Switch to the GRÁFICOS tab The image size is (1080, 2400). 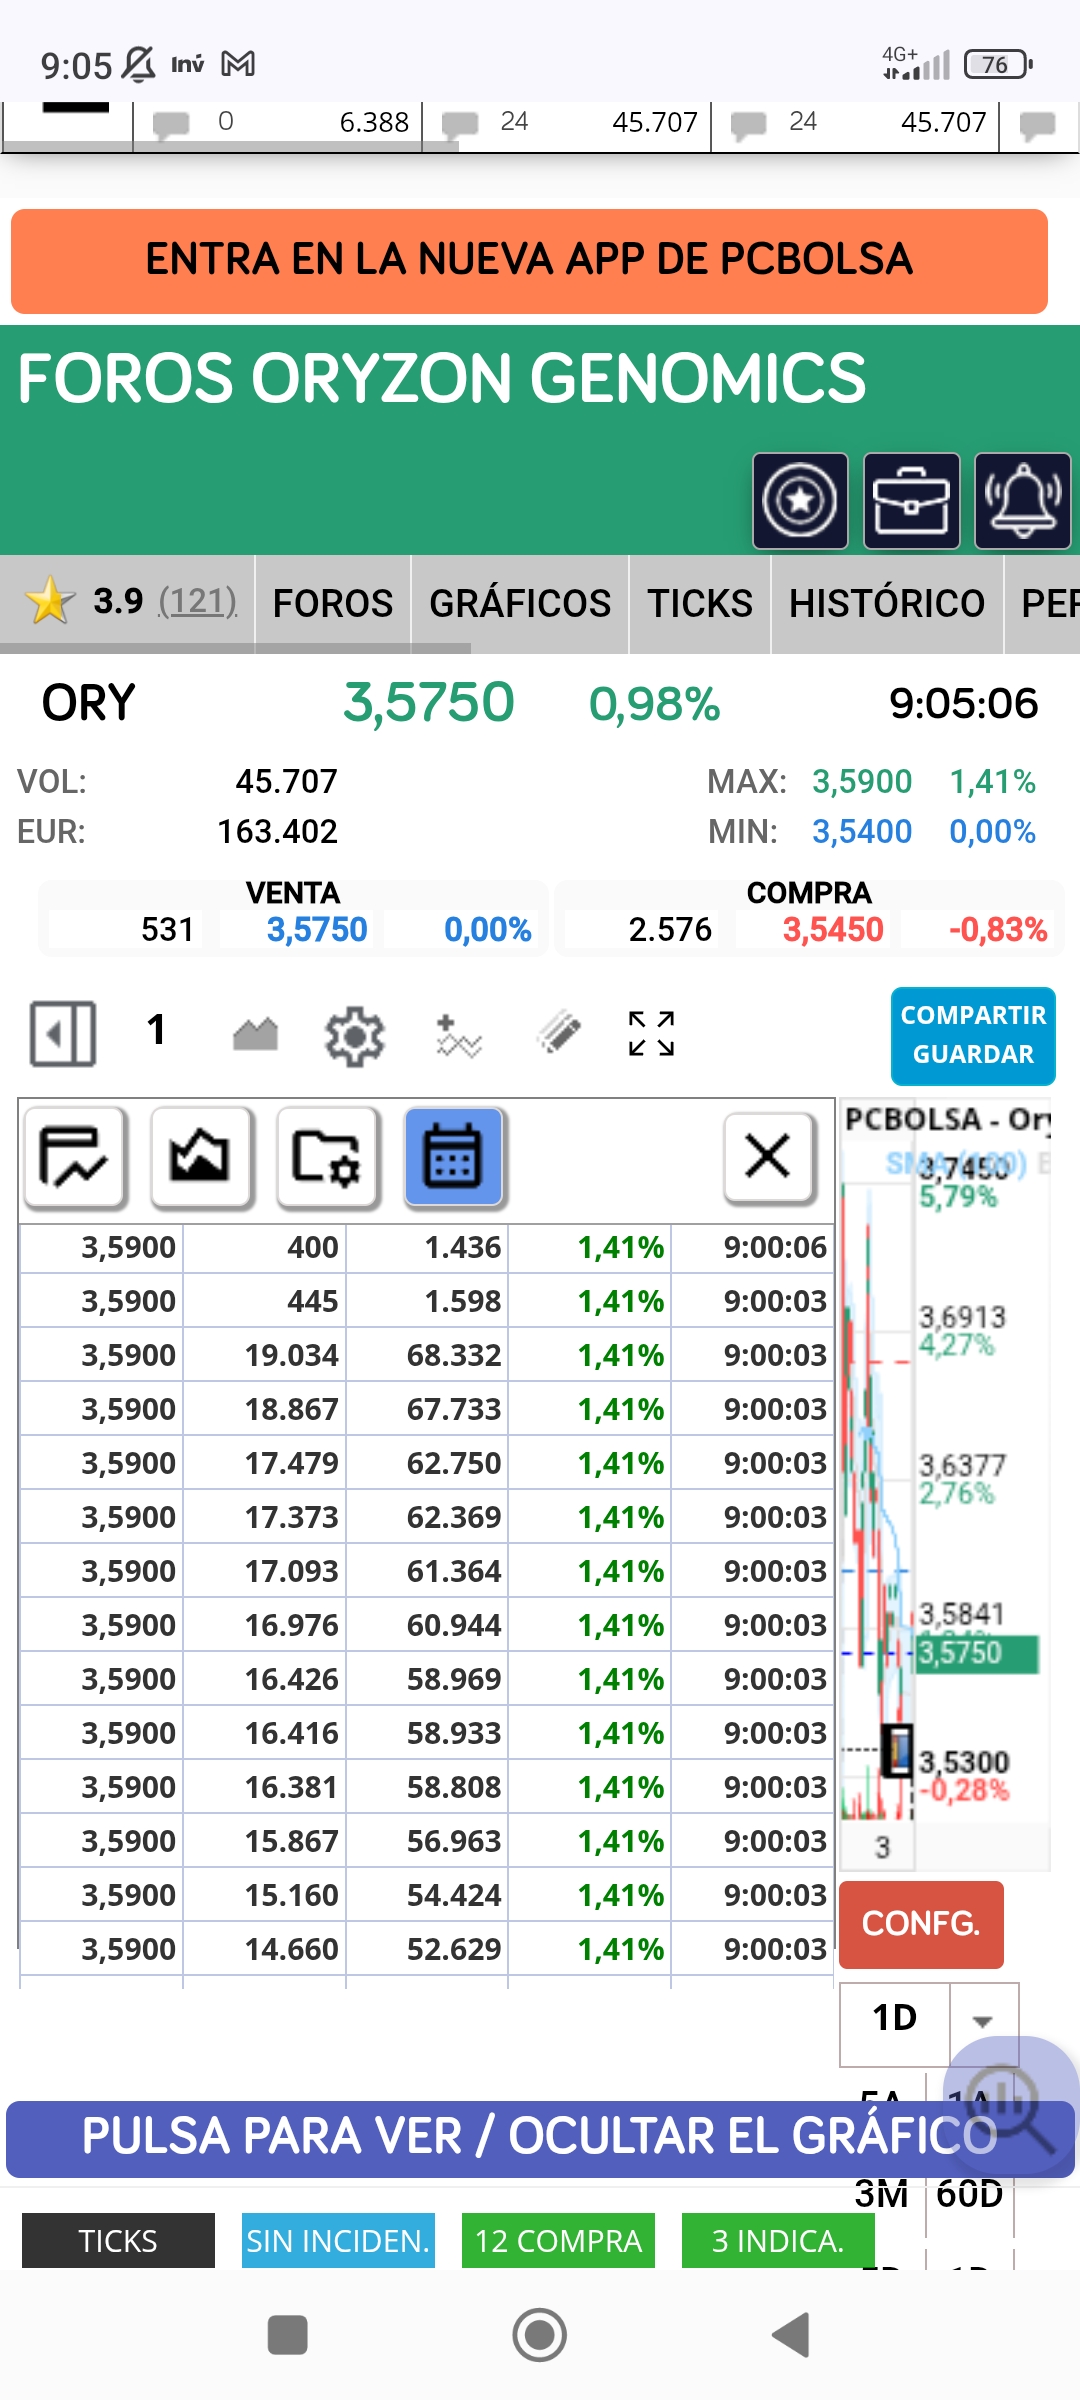coord(520,604)
